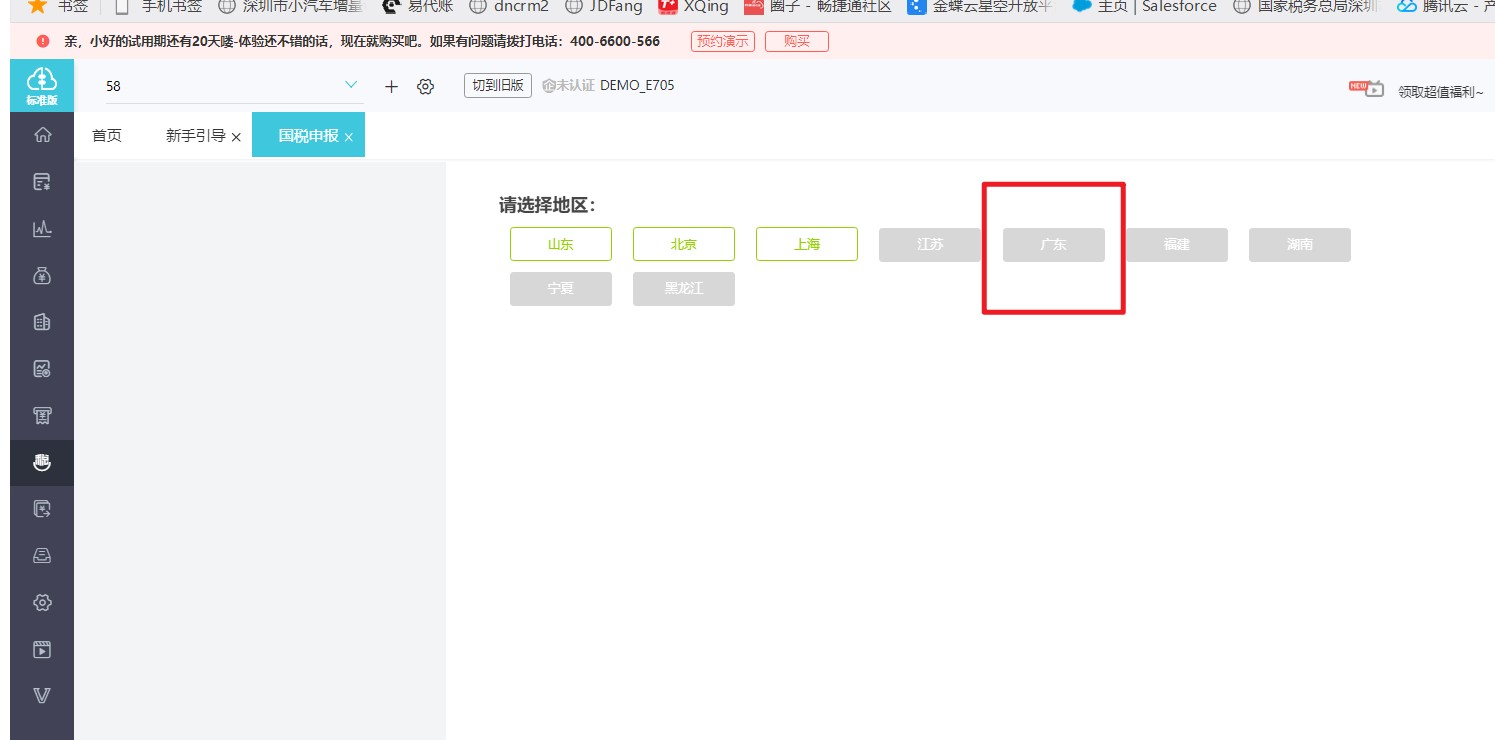Image resolution: width=1495 pixels, height=740 pixels.
Task: Open the JDFang bookmark
Action: coord(603,6)
